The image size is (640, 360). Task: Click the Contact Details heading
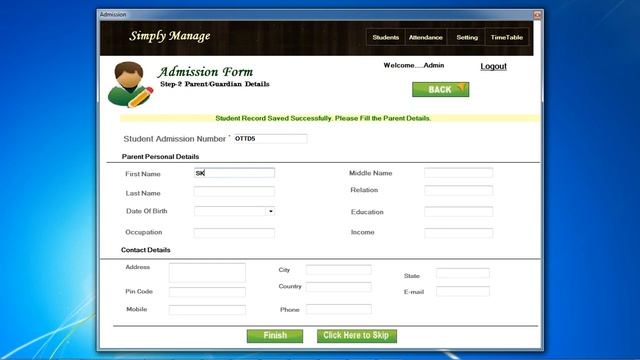point(146,250)
